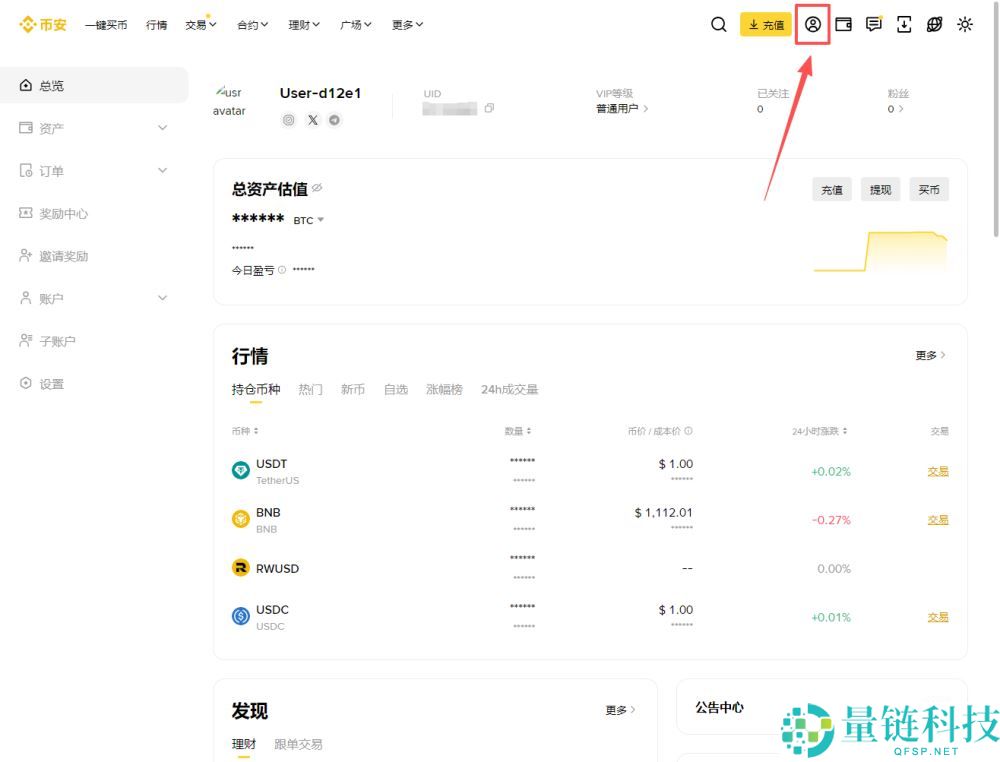The image size is (1000, 762).
Task: Click the search magnifier icon
Action: (718, 25)
